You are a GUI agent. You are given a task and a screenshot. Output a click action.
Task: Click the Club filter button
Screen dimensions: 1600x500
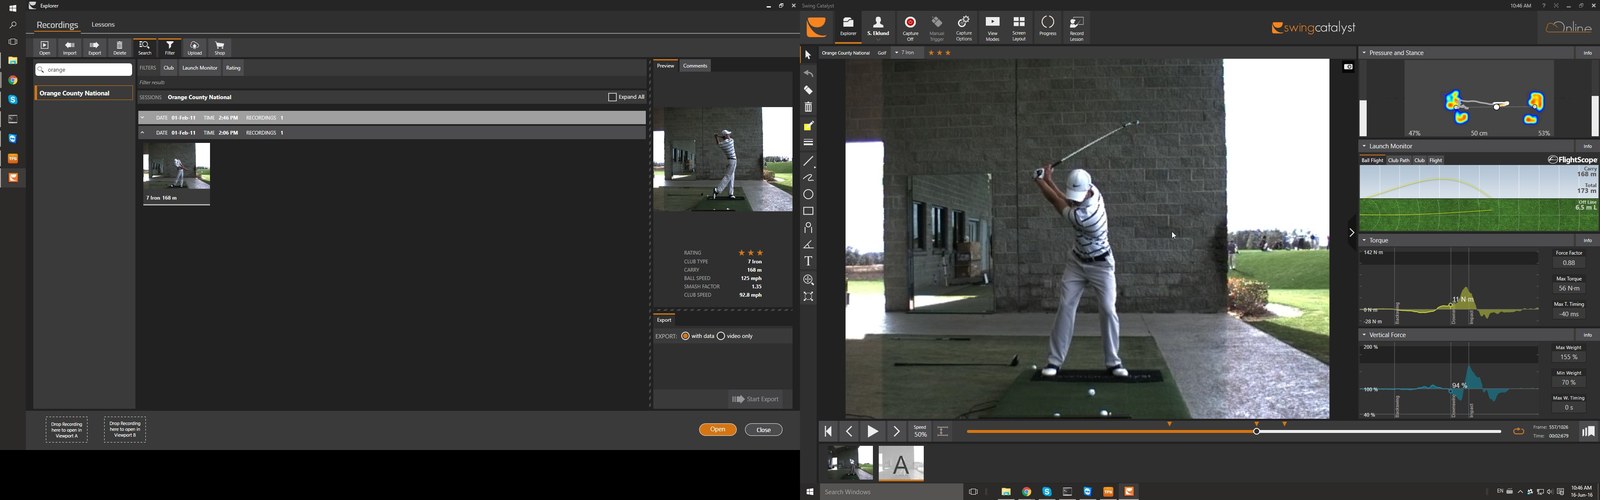pos(169,68)
